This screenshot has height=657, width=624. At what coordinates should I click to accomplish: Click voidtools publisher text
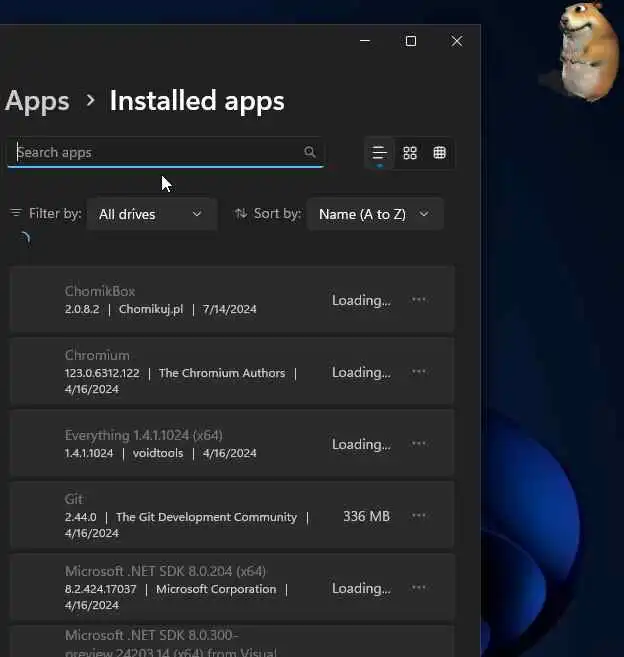coord(158,453)
